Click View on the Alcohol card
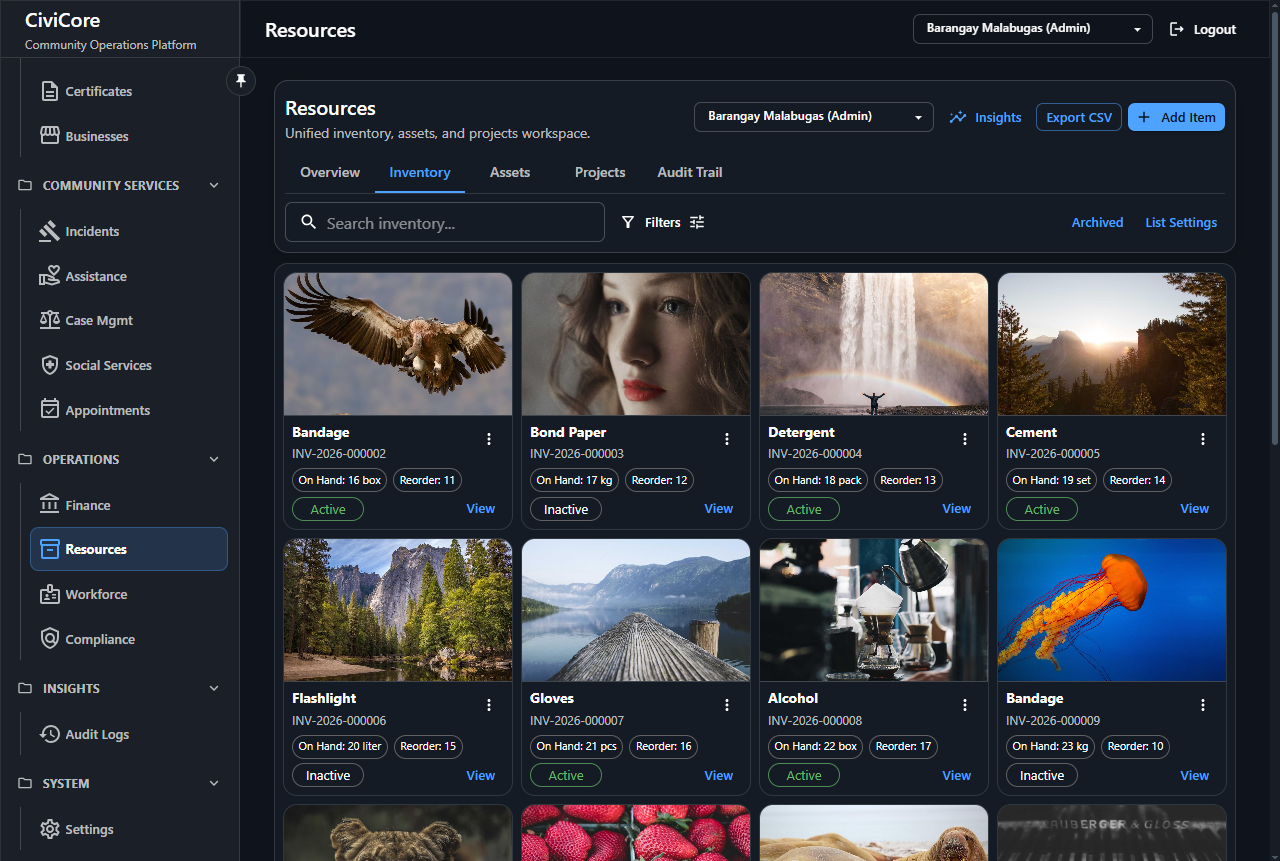 (x=956, y=775)
